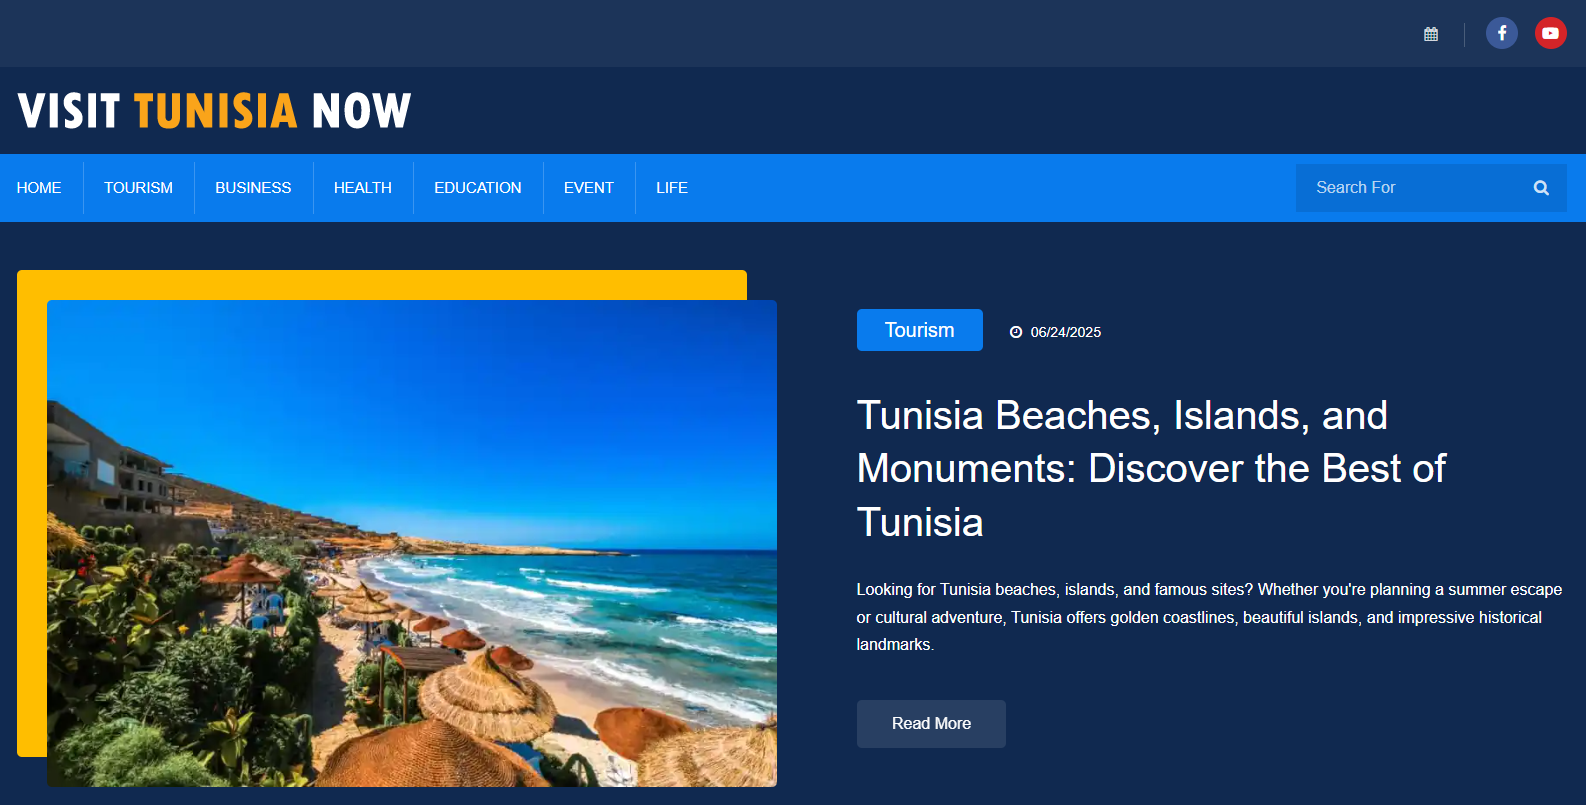Open the HEALTH menu item

point(363,188)
